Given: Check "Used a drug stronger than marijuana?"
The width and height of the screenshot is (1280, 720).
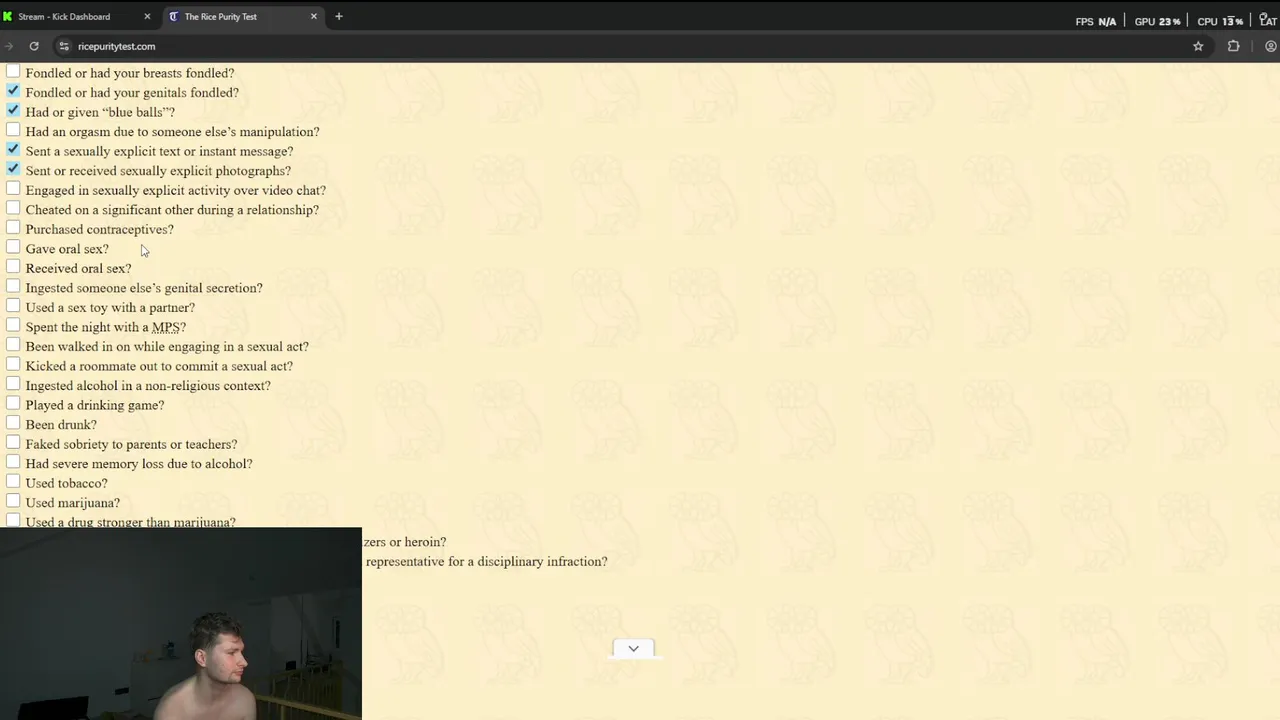Looking at the screenshot, I should pyautogui.click(x=13, y=521).
